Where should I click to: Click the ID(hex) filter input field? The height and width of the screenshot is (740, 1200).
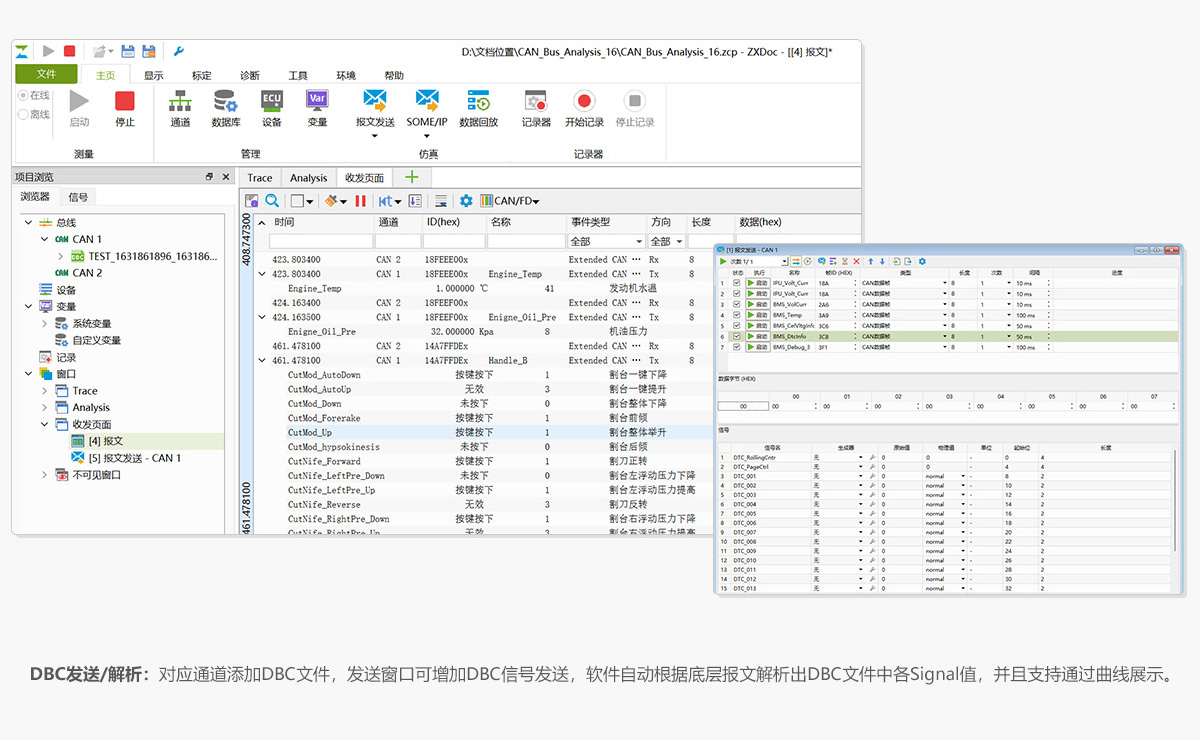coord(453,241)
